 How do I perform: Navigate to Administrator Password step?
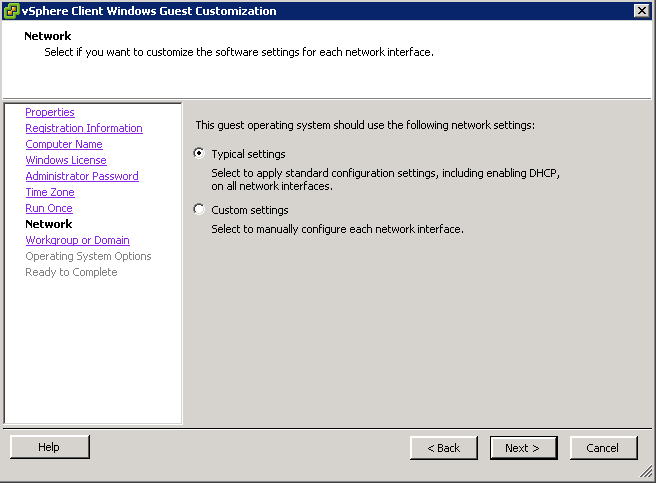point(82,176)
